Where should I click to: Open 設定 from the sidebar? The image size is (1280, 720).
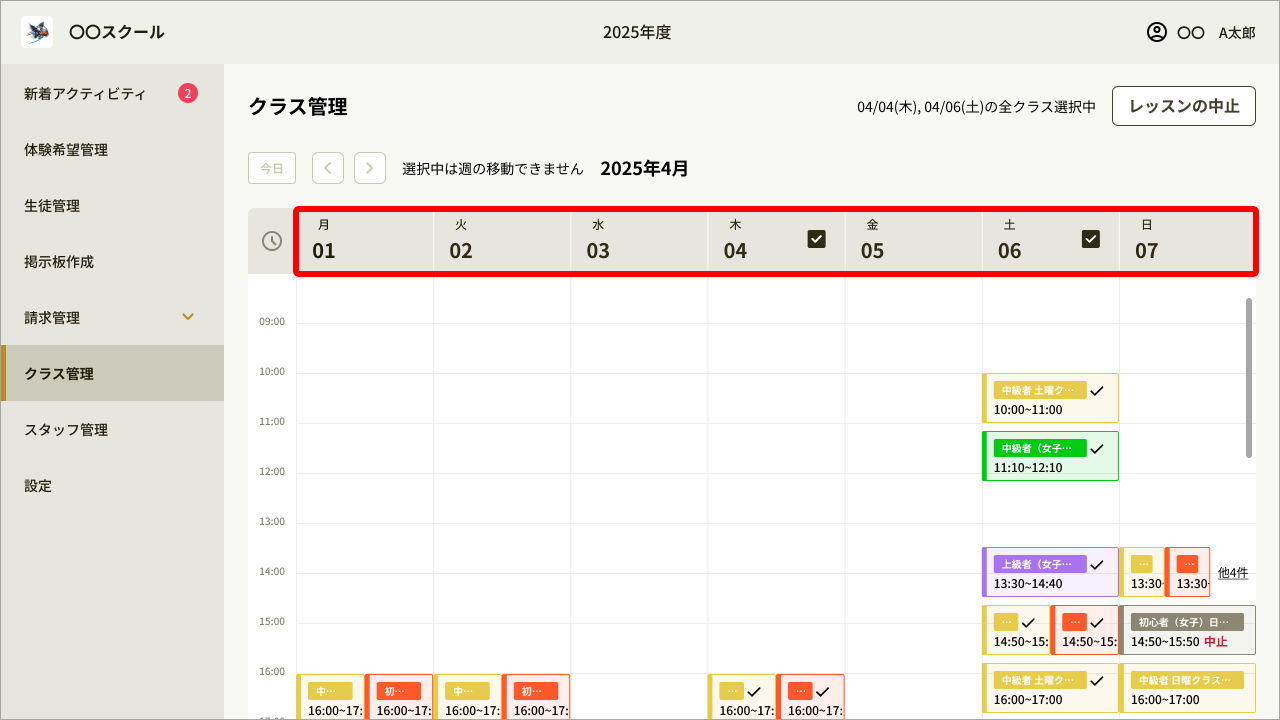(38, 485)
